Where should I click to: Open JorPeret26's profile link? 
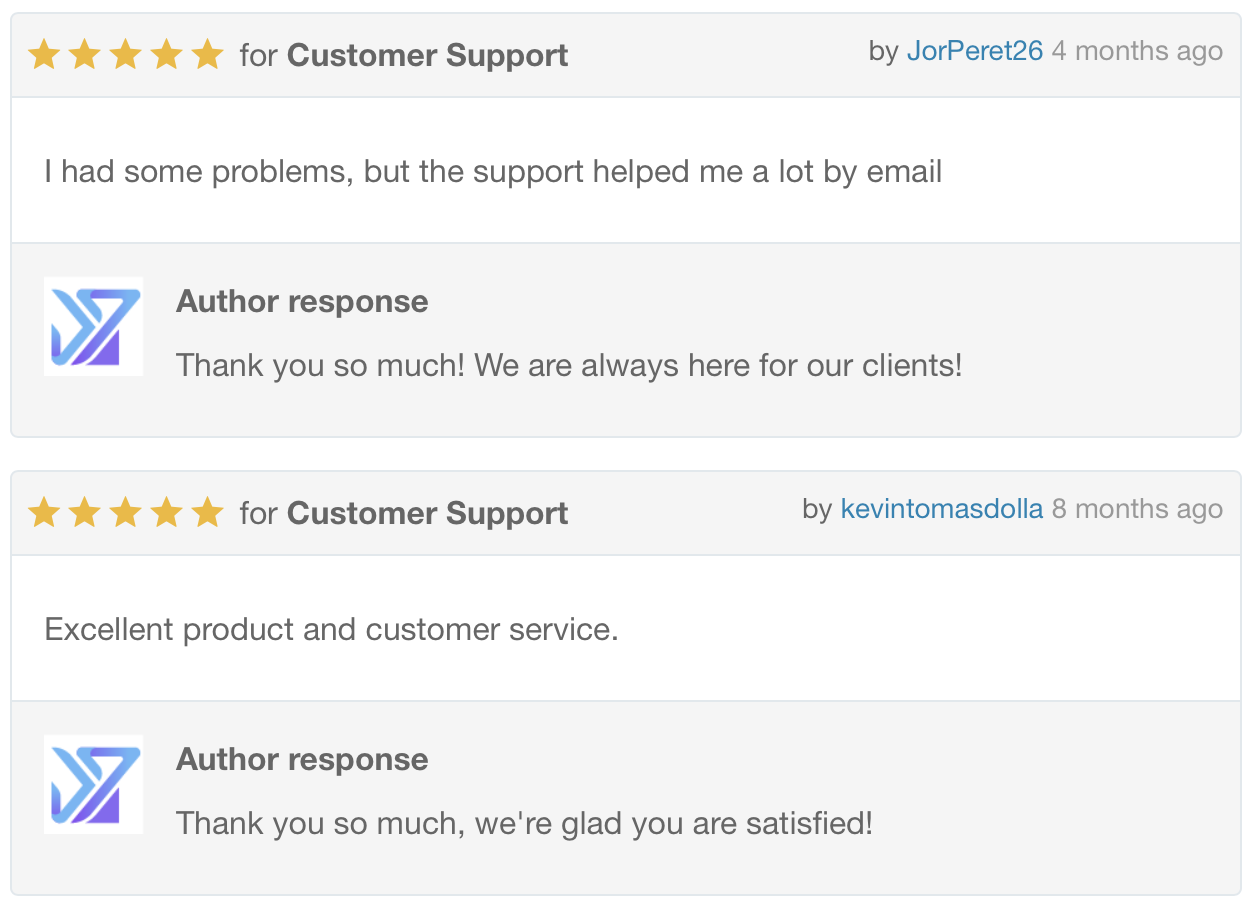(974, 51)
